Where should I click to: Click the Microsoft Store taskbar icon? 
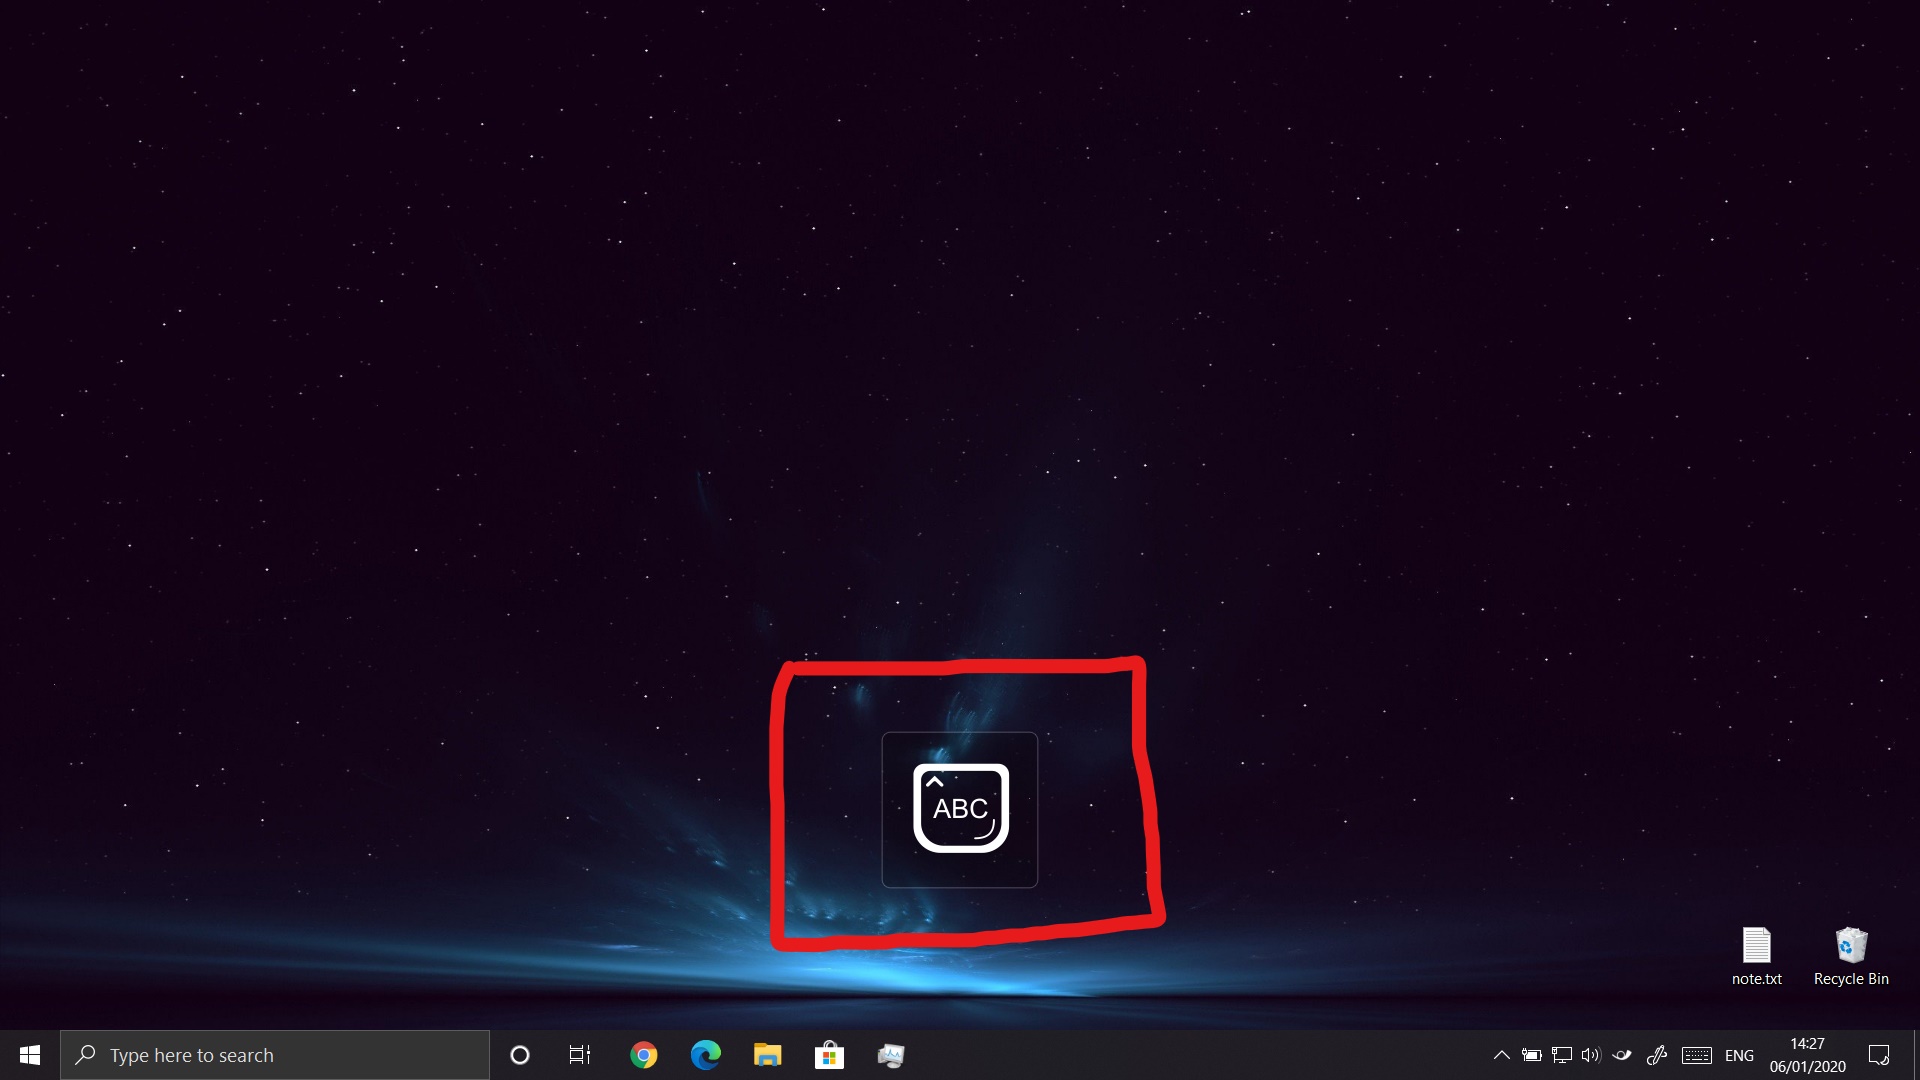point(828,1054)
